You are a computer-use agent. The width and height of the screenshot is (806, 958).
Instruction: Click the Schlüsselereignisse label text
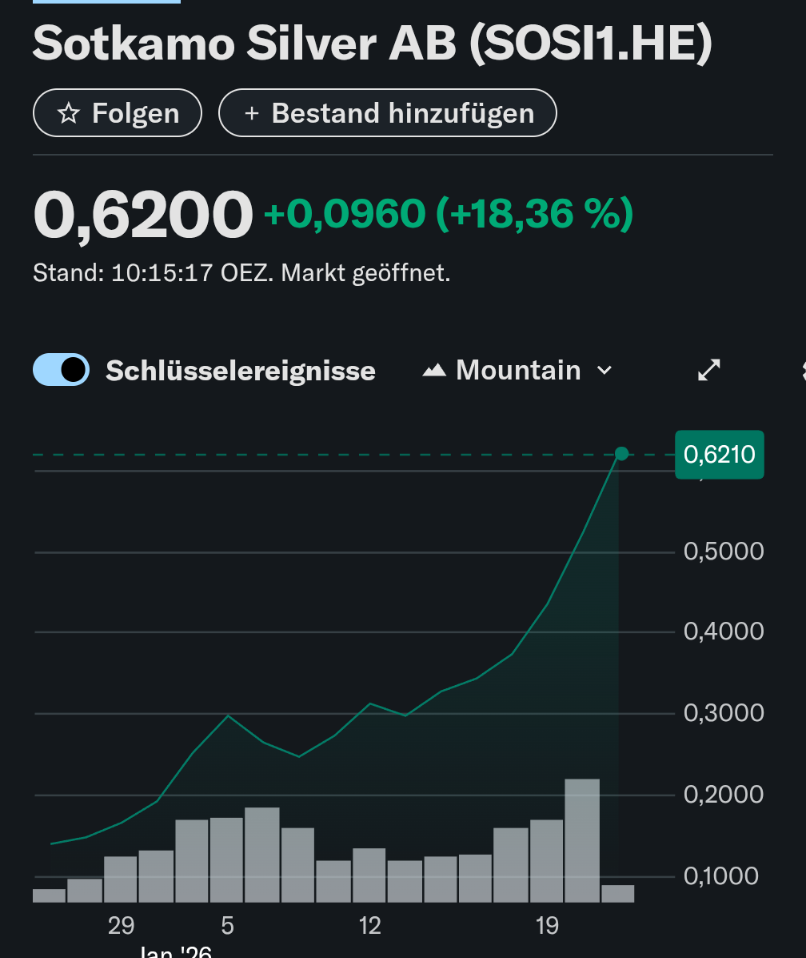(241, 371)
